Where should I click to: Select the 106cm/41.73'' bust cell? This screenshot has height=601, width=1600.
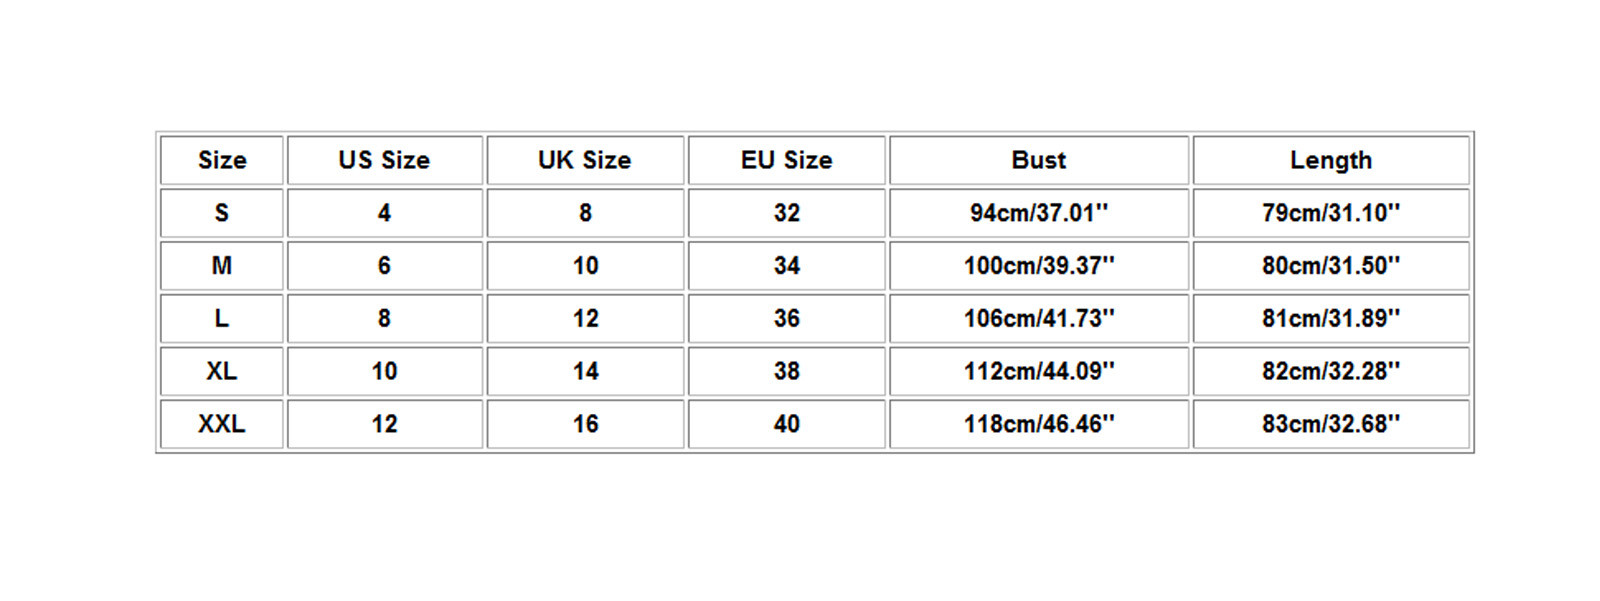click(1039, 319)
